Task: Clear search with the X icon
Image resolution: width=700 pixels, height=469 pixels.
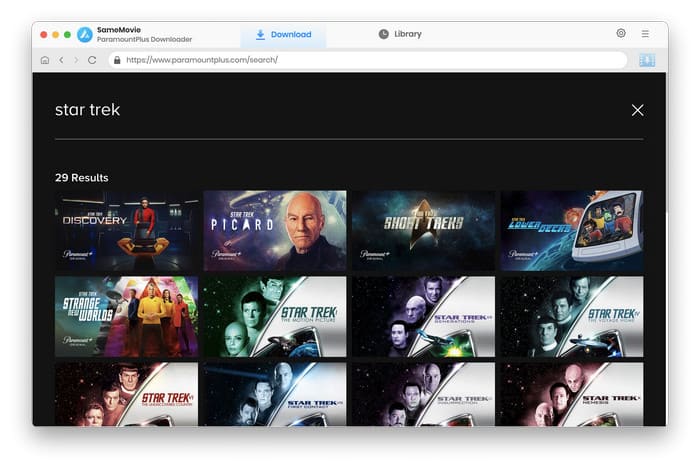Action: 638,110
